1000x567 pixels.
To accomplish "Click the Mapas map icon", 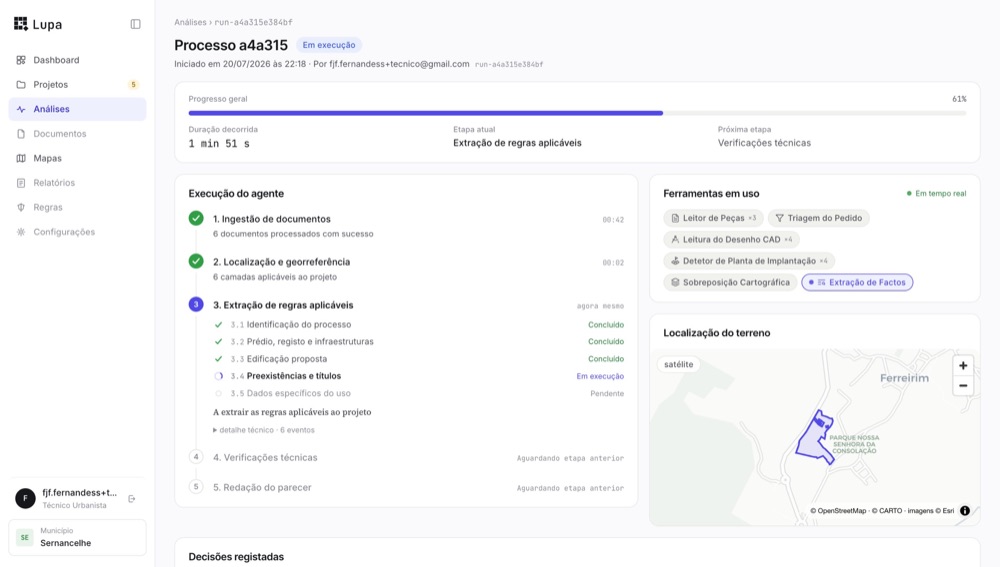I will click(21, 158).
